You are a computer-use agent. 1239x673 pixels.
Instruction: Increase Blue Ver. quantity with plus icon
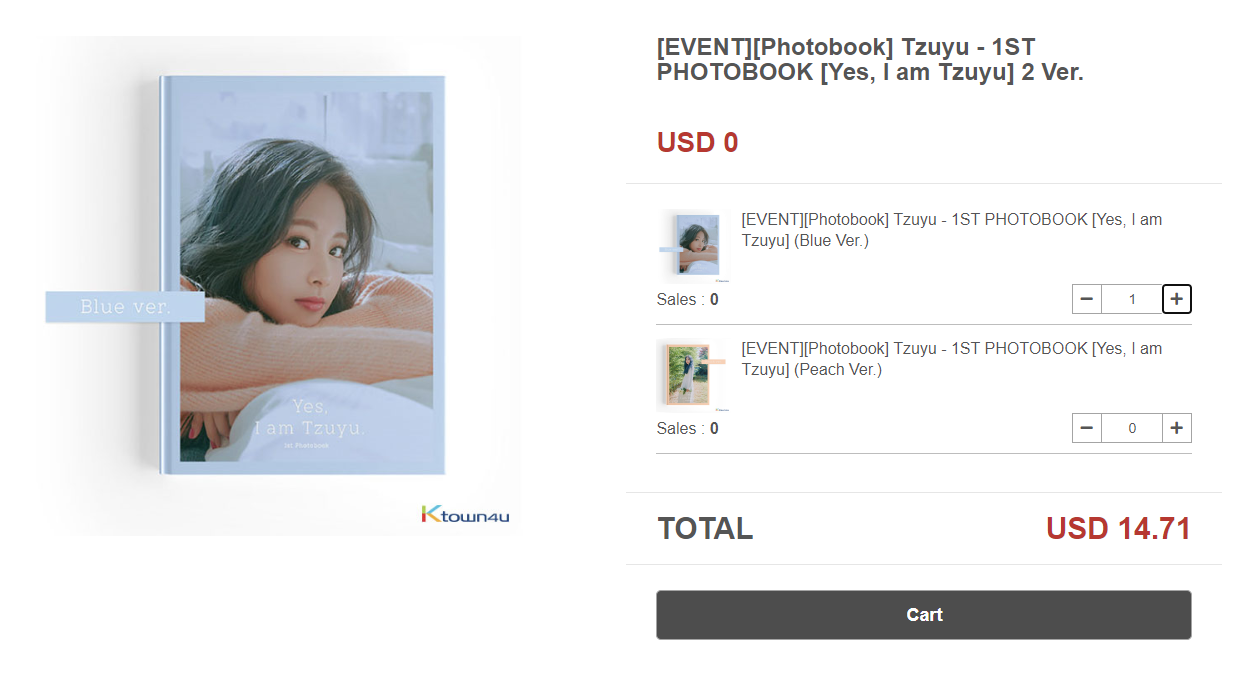point(1177,299)
